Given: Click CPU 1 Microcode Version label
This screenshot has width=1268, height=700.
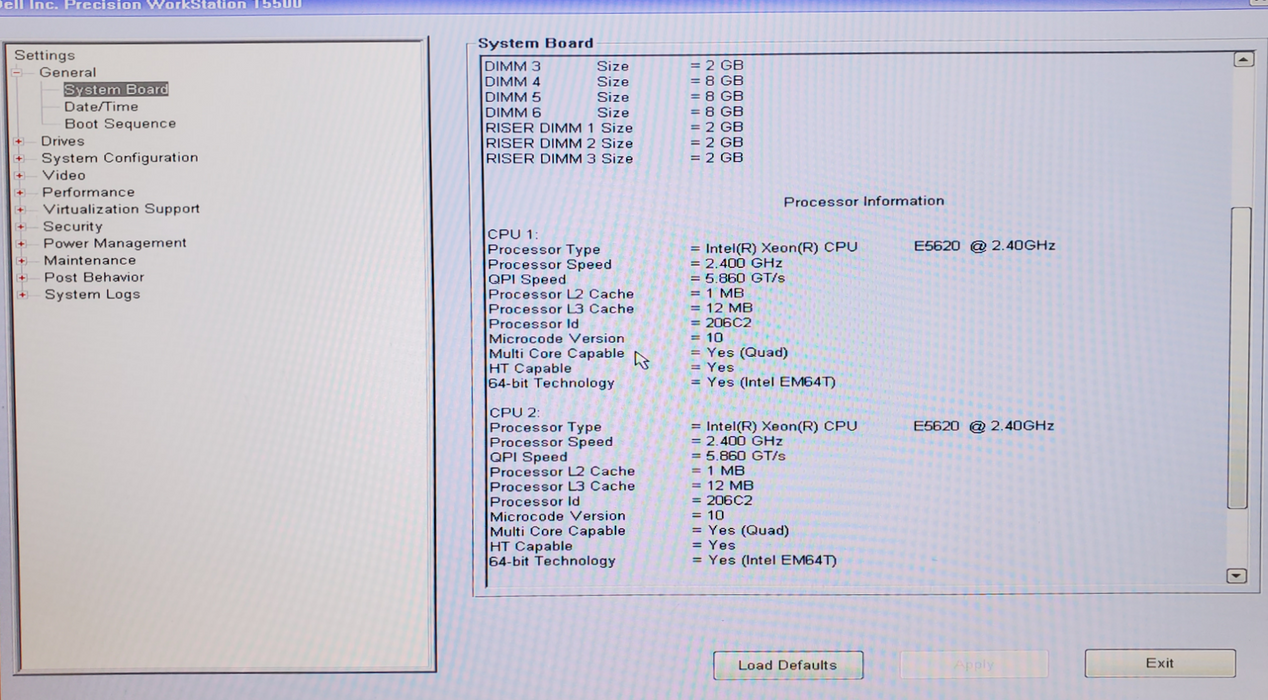Looking at the screenshot, I should click(x=556, y=338).
